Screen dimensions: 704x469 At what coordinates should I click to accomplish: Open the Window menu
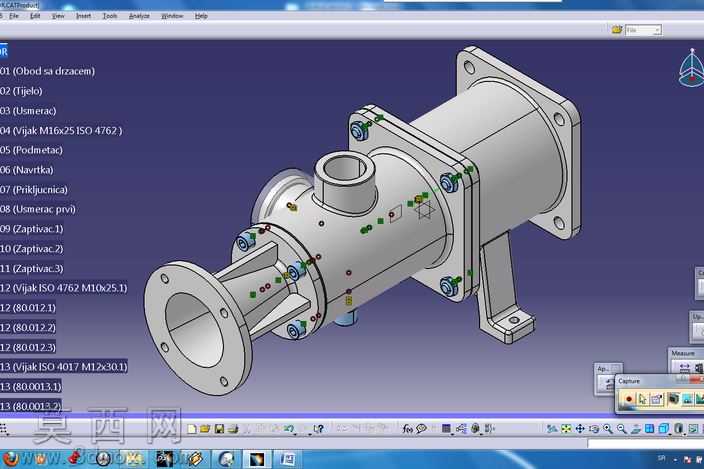point(172,16)
